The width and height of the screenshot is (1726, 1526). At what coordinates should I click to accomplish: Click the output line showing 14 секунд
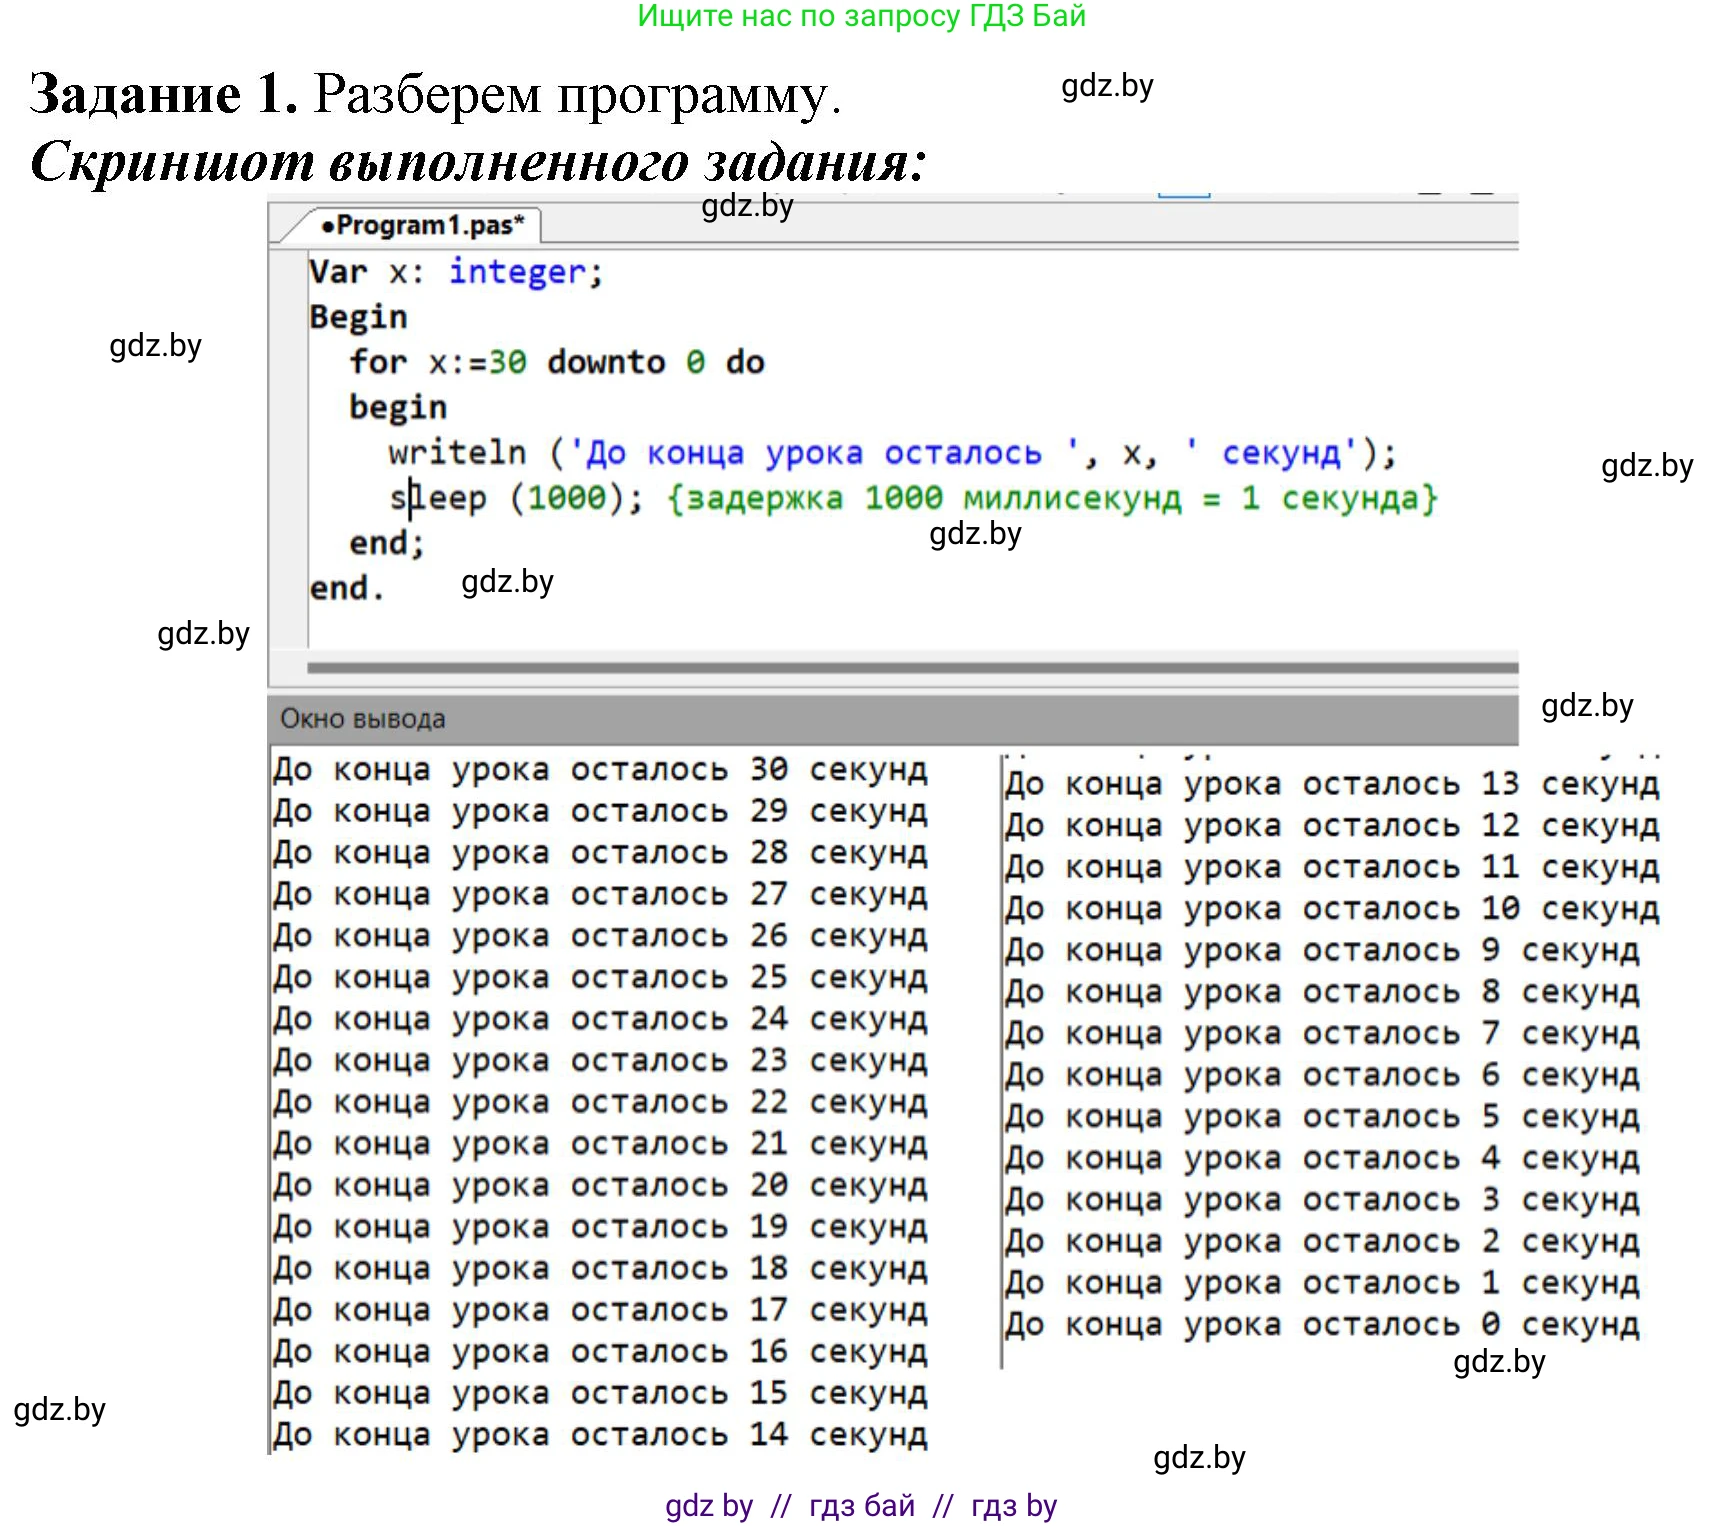(600, 1434)
